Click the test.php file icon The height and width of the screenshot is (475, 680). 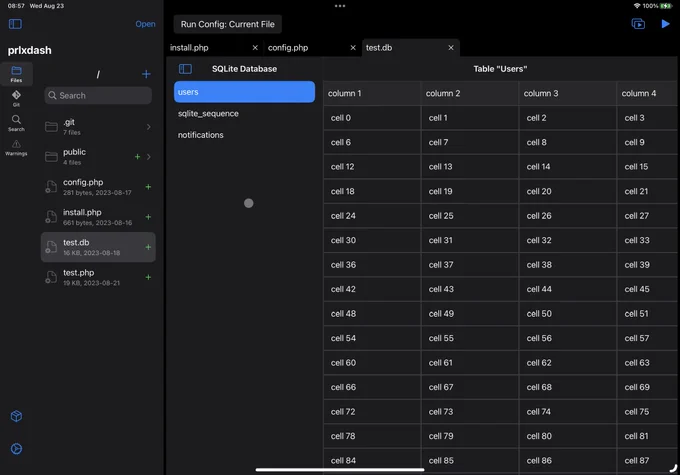point(51,277)
